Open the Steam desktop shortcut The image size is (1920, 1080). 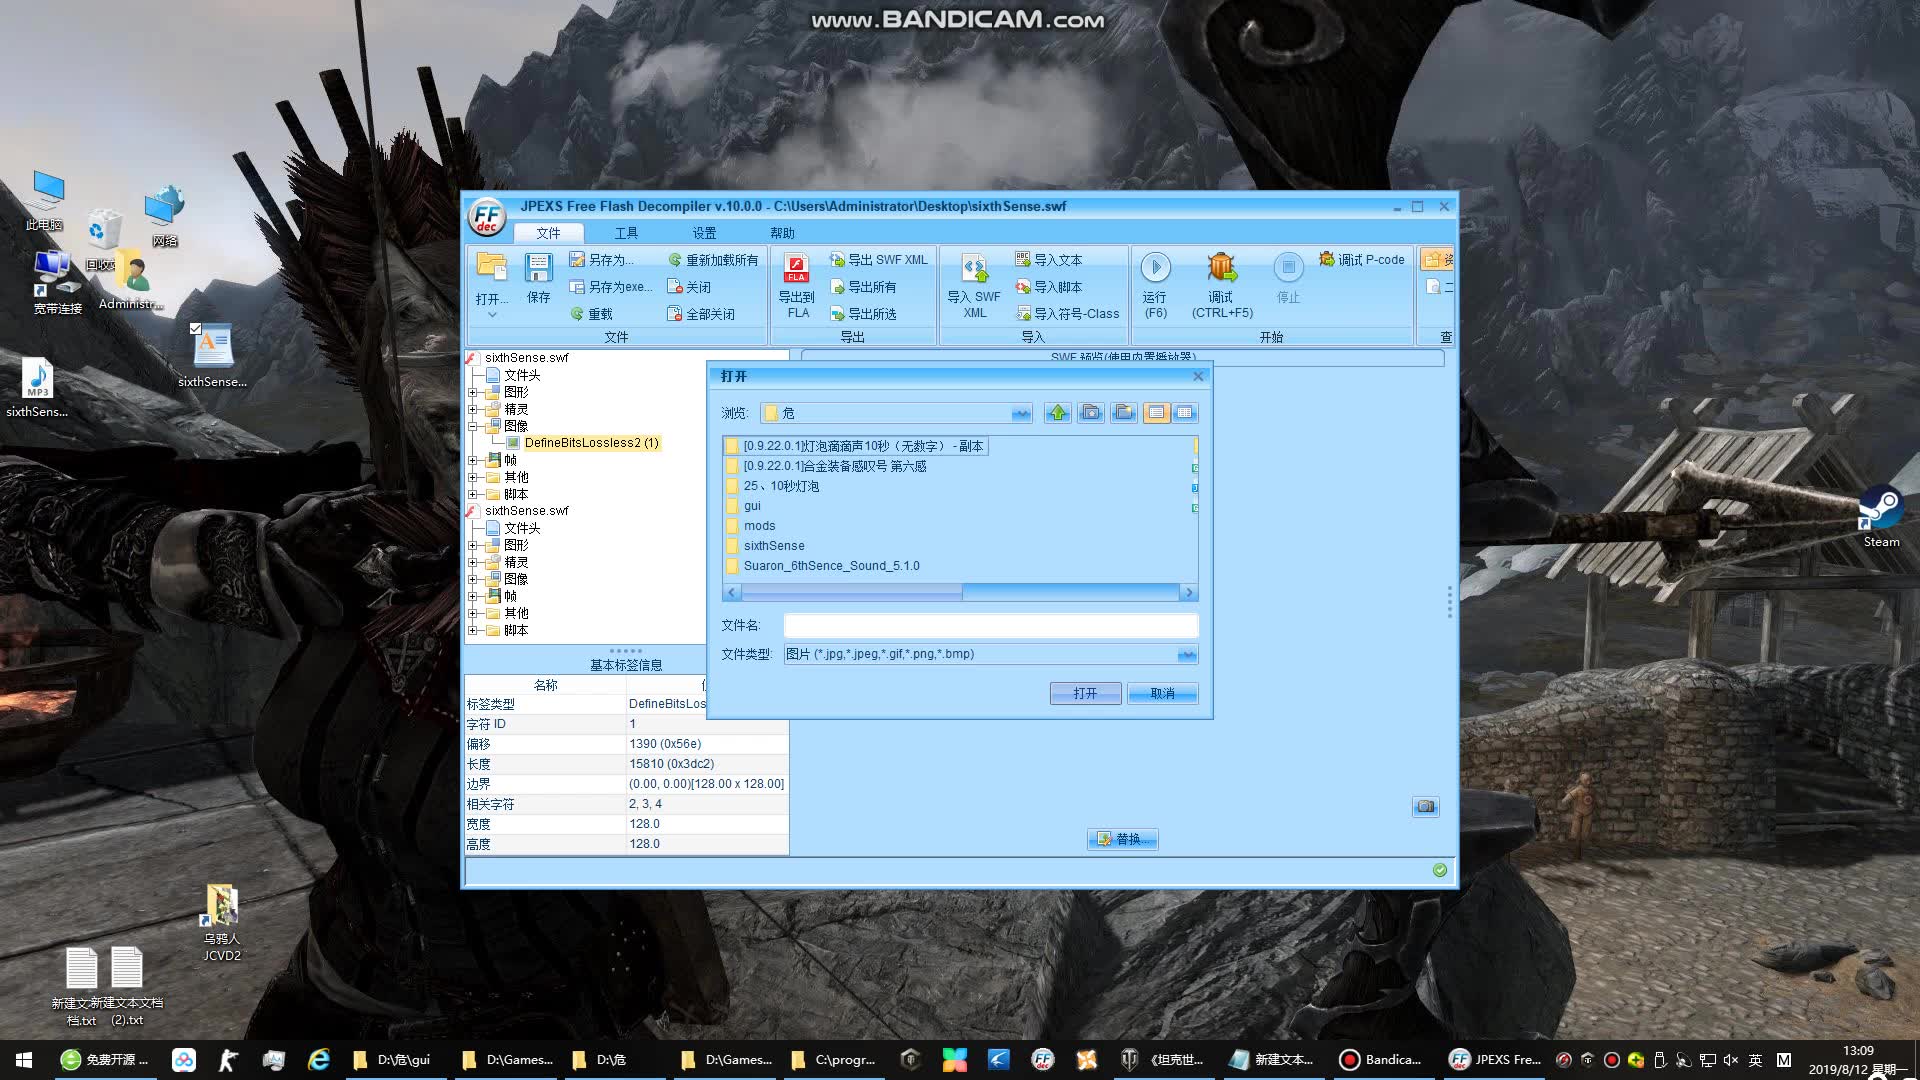point(1880,518)
